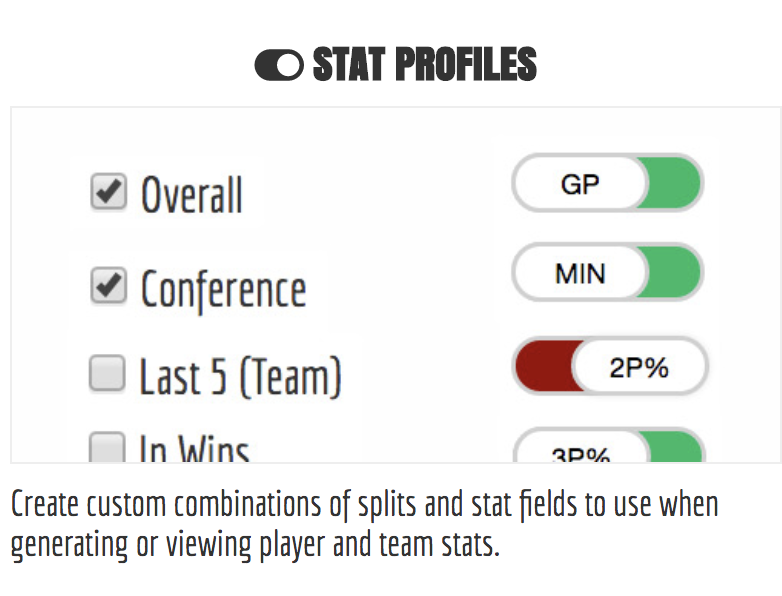Click the toggle icon beside Stat Profiles heading
This screenshot has height=596, width=782.
[x=279, y=65]
